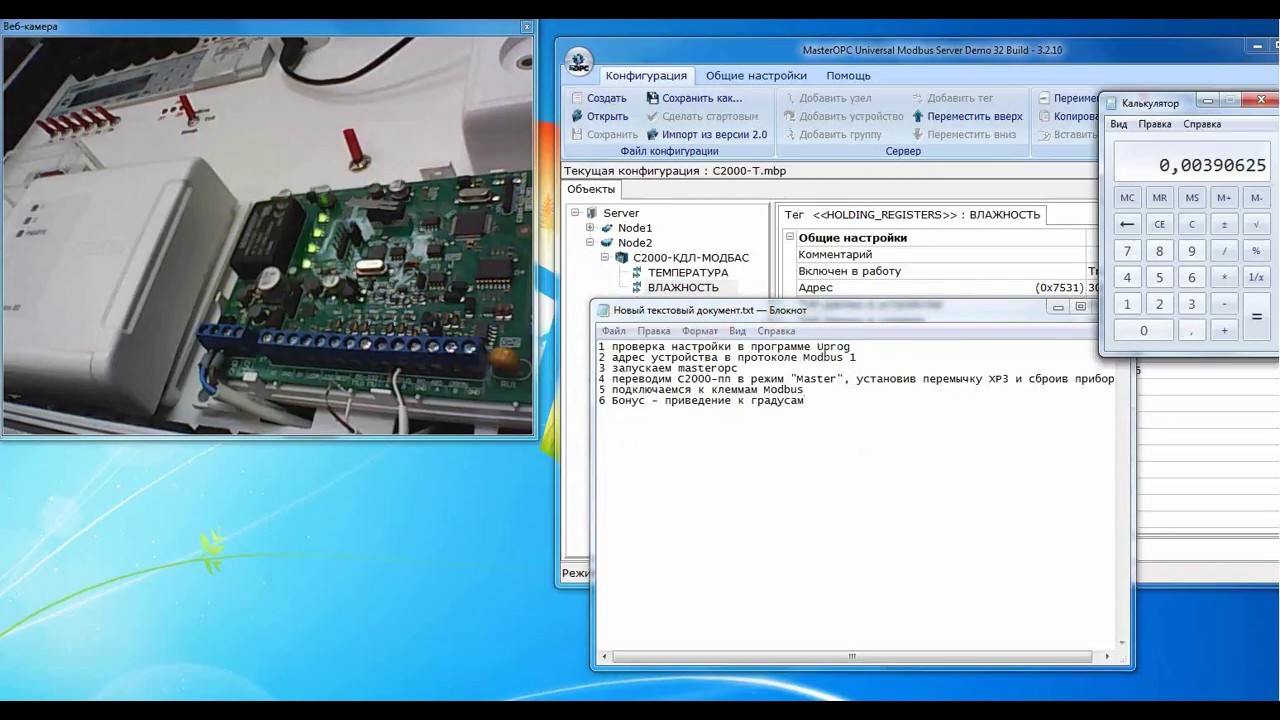Open the Общие настройки ribbon tab

tap(756, 76)
